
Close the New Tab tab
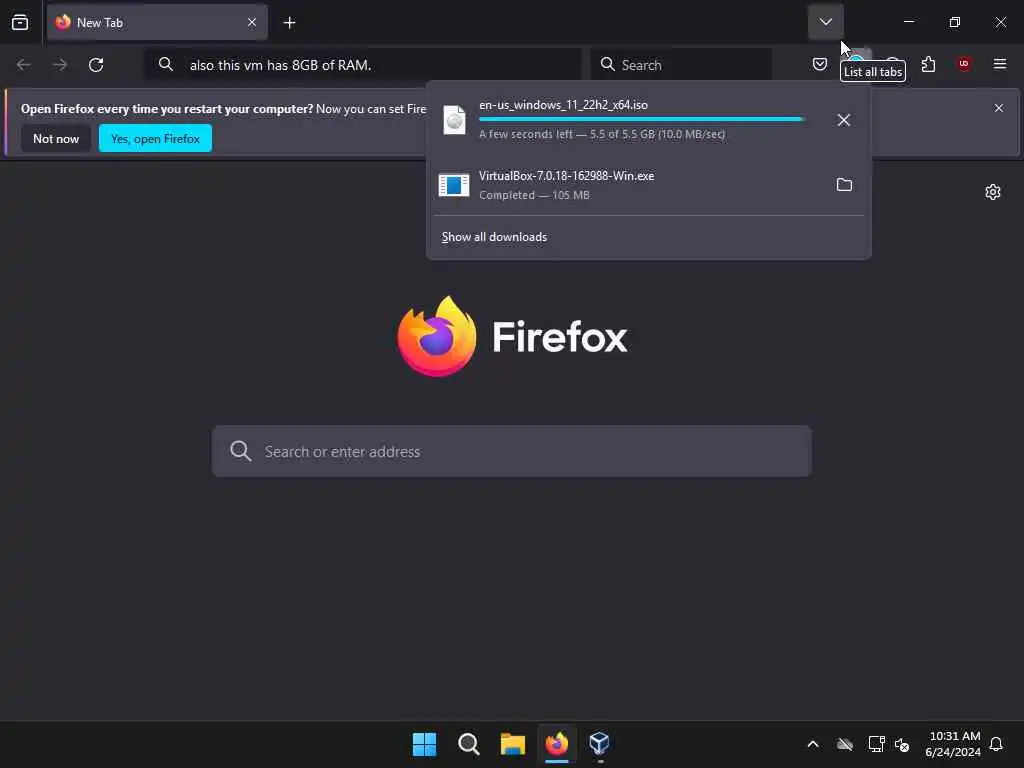251,22
